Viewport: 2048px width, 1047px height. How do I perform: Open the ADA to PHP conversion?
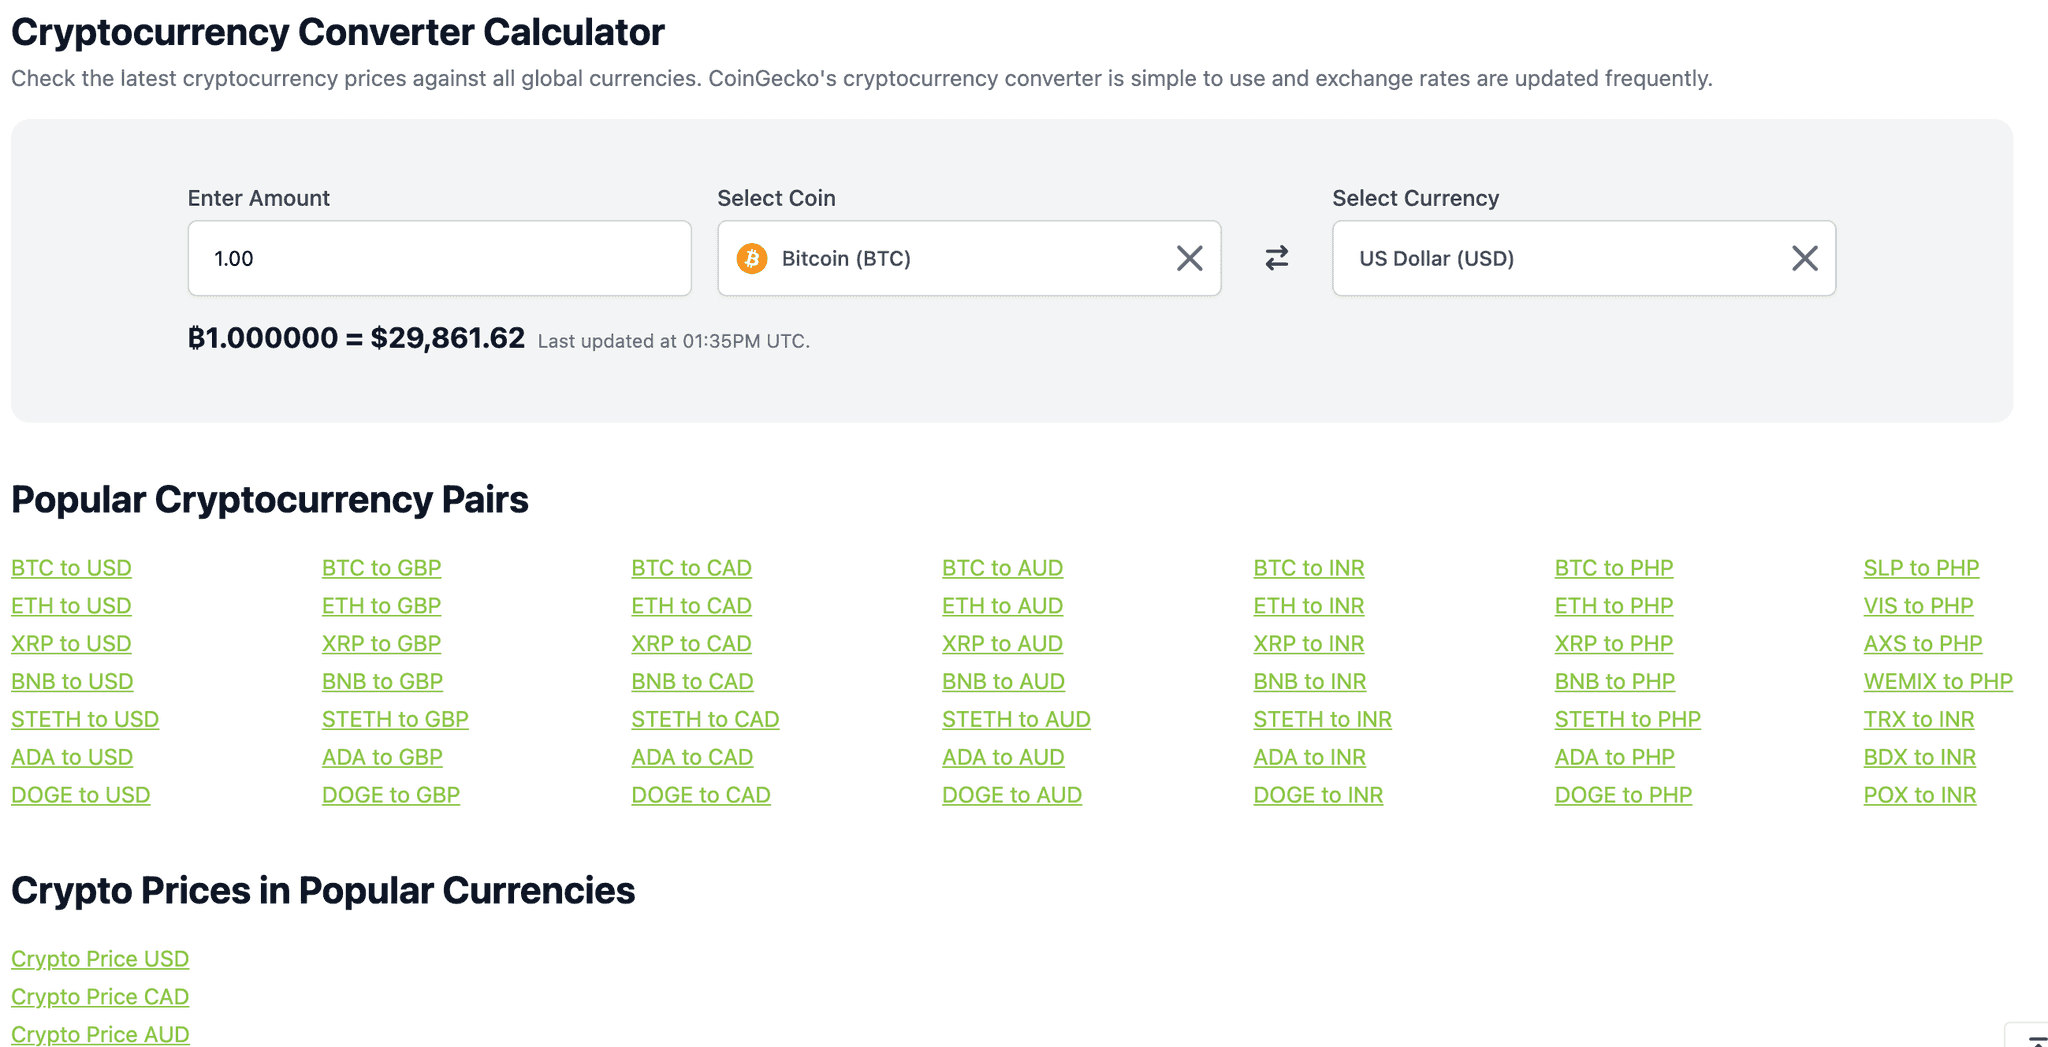[x=1613, y=757]
